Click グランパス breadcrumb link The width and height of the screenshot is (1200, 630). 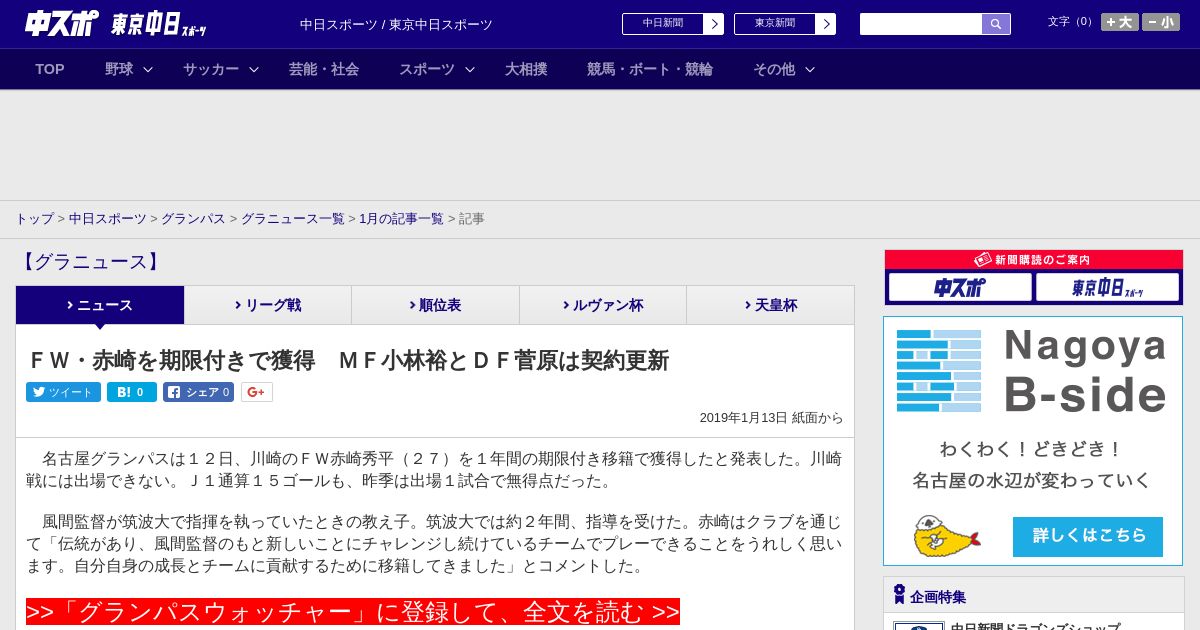(x=193, y=219)
